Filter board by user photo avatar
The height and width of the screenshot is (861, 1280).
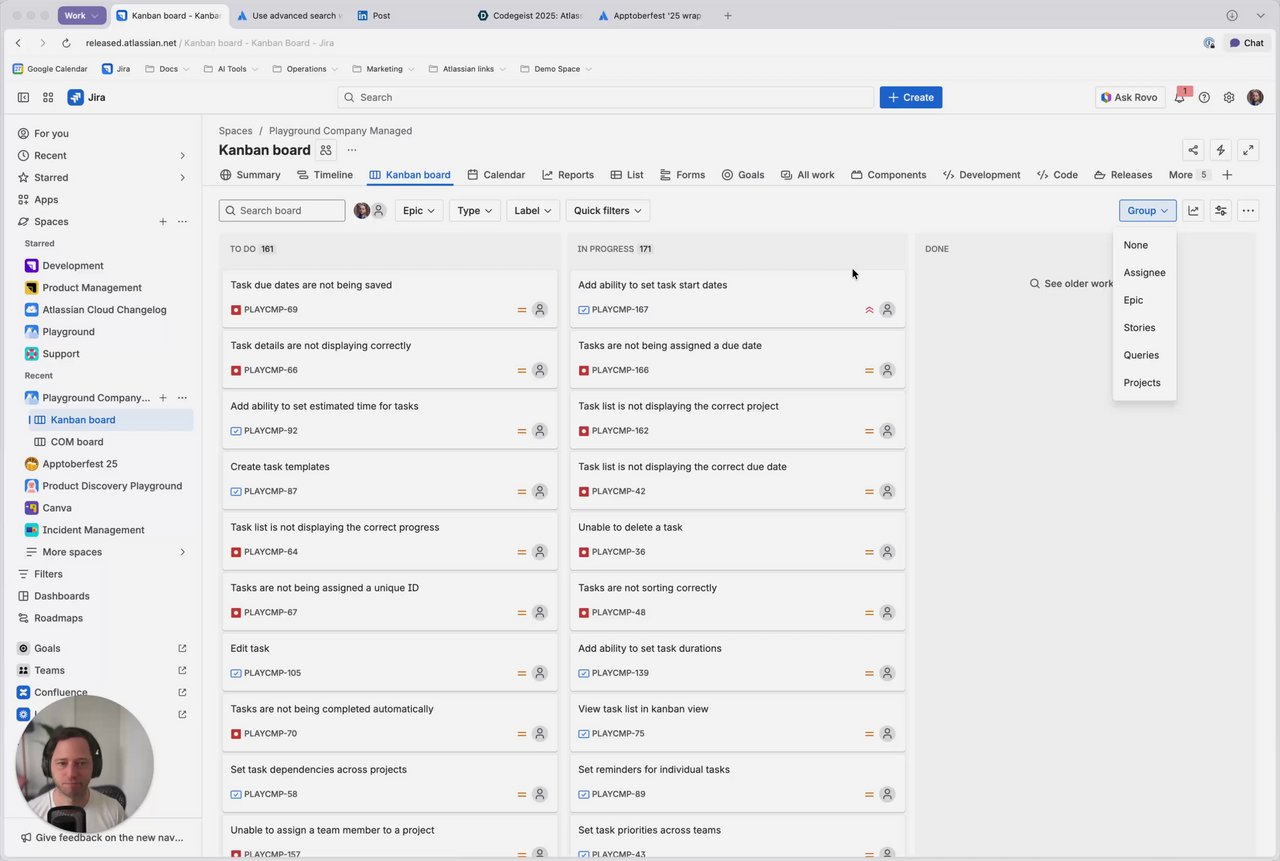click(x=362, y=211)
